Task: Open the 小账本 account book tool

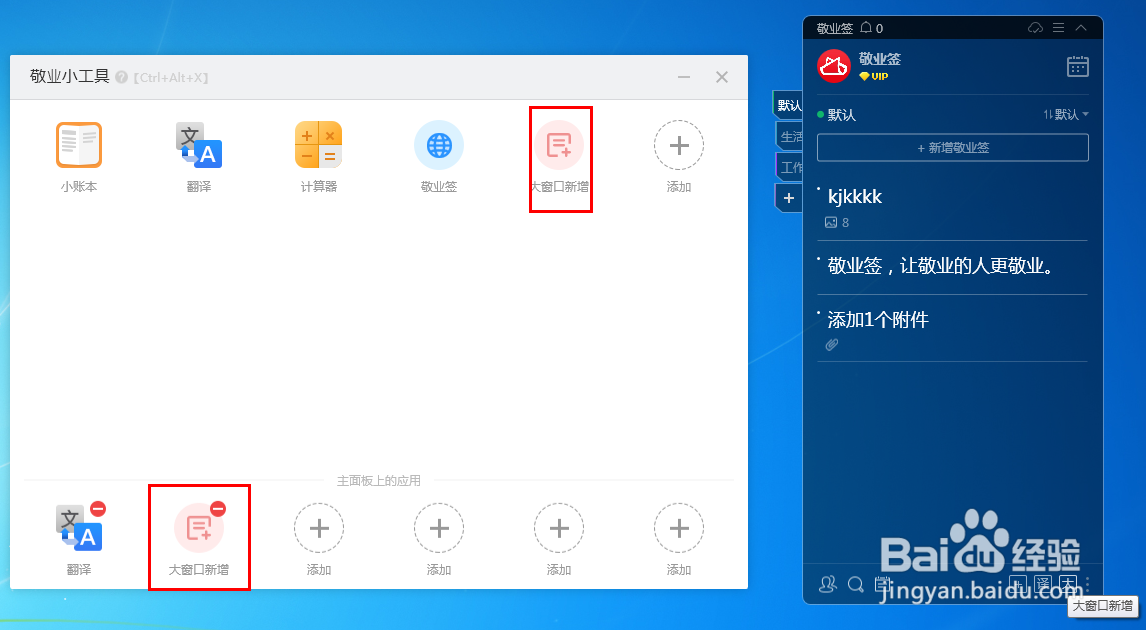Action: (x=79, y=145)
